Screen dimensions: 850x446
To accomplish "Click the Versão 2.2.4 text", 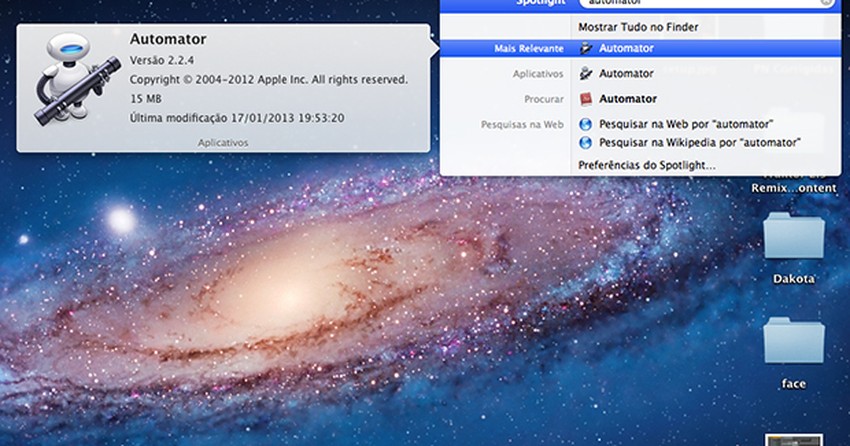I will click(x=162, y=60).
